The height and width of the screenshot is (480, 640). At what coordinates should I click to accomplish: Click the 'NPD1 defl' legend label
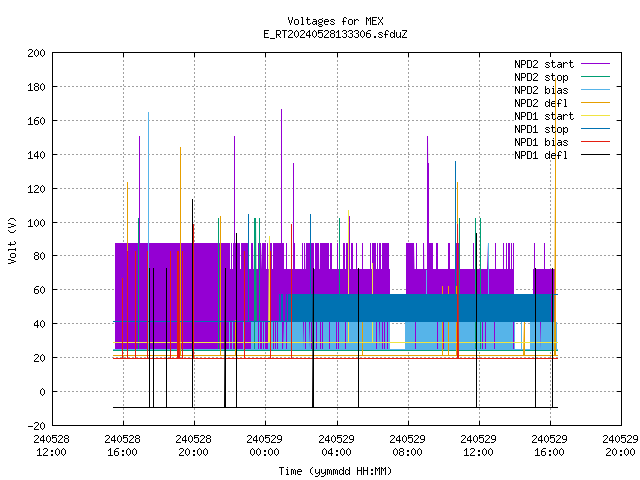click(x=541, y=156)
